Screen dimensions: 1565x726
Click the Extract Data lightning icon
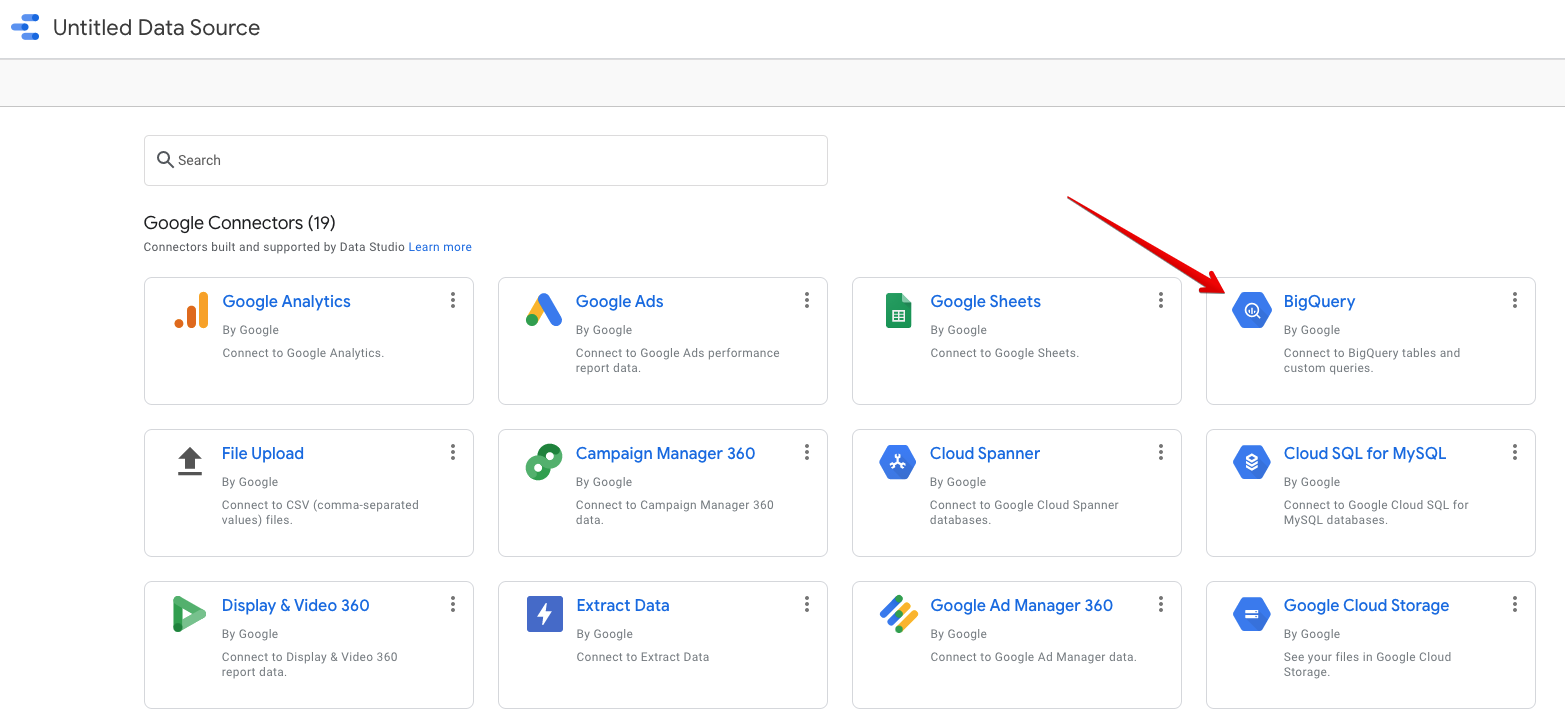point(545,614)
